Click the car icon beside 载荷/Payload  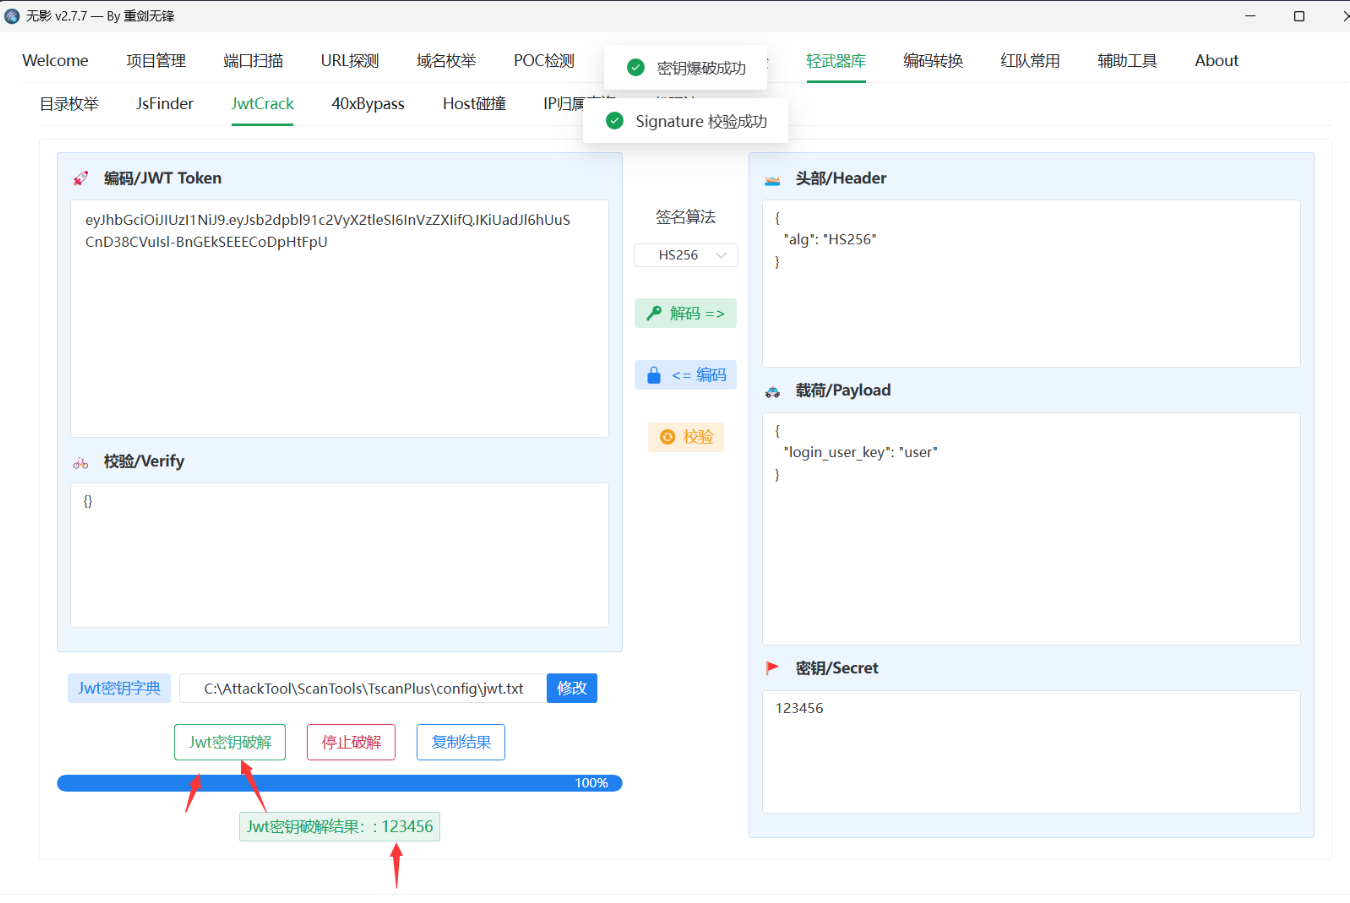tap(773, 392)
